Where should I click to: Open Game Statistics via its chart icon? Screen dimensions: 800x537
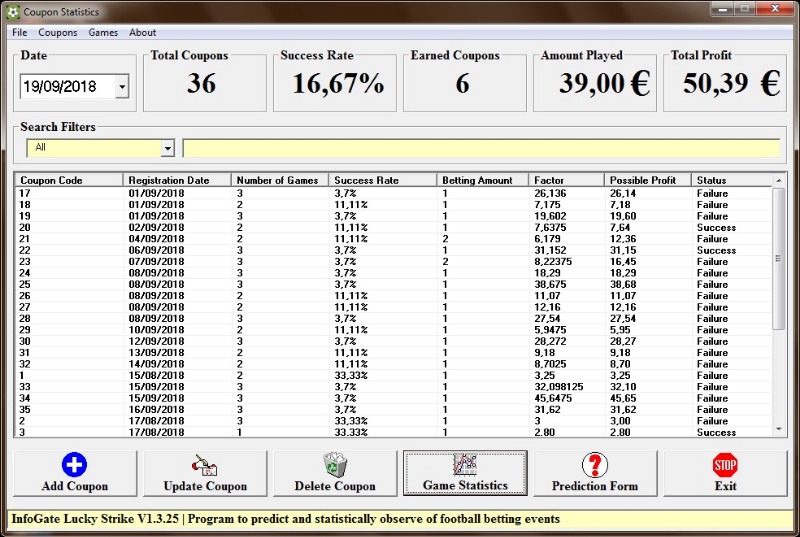pyautogui.click(x=464, y=465)
